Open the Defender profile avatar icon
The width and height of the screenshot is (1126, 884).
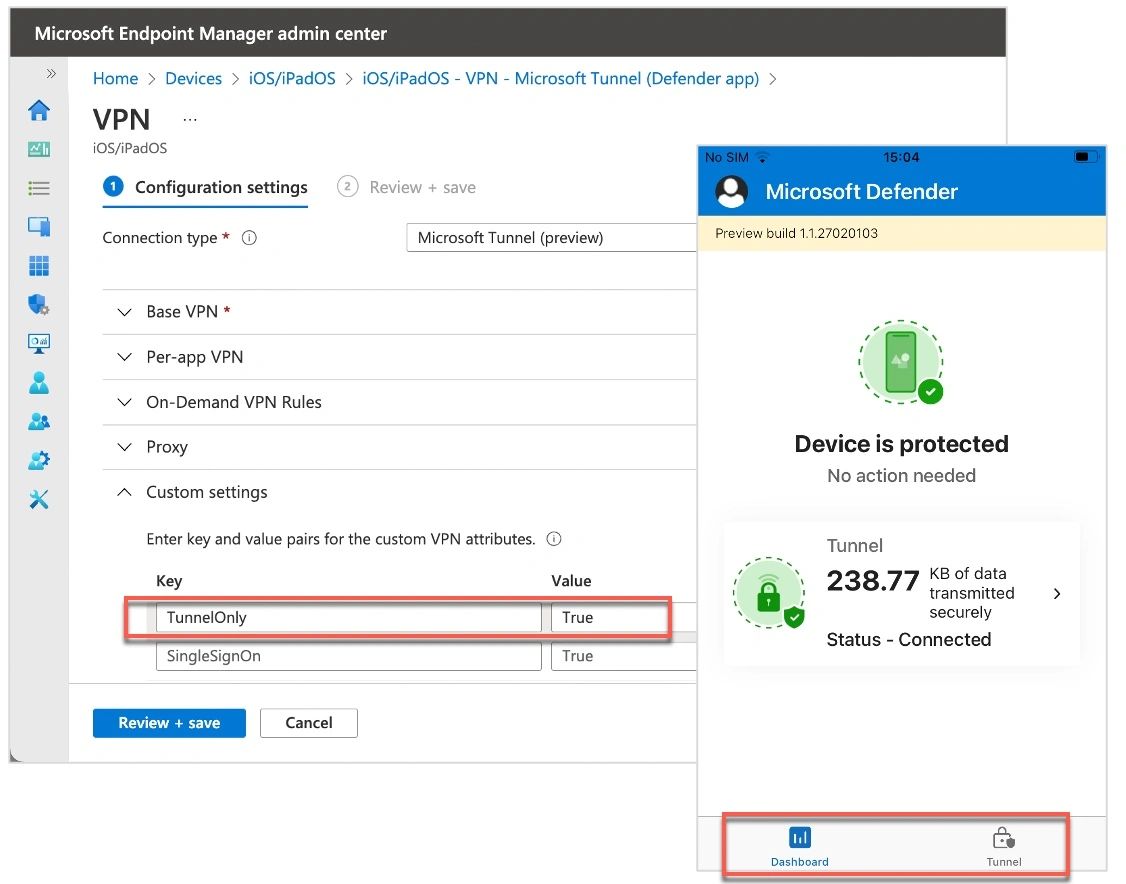[732, 191]
